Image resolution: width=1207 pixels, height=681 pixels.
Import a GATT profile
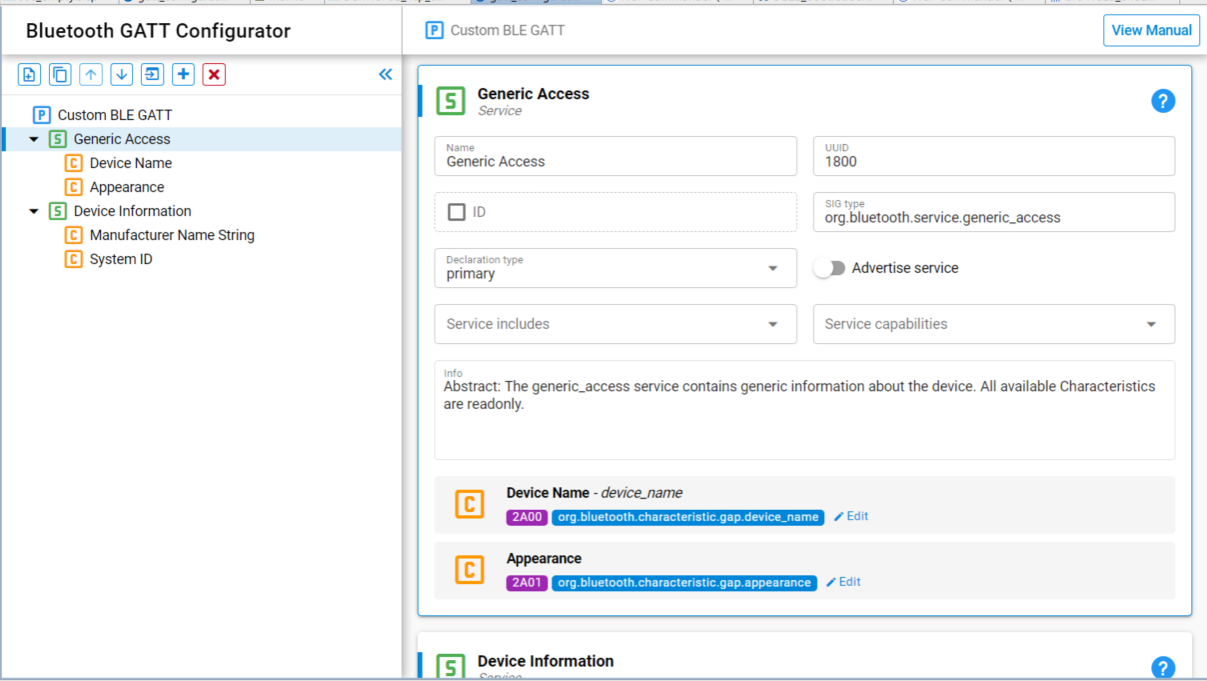152,74
